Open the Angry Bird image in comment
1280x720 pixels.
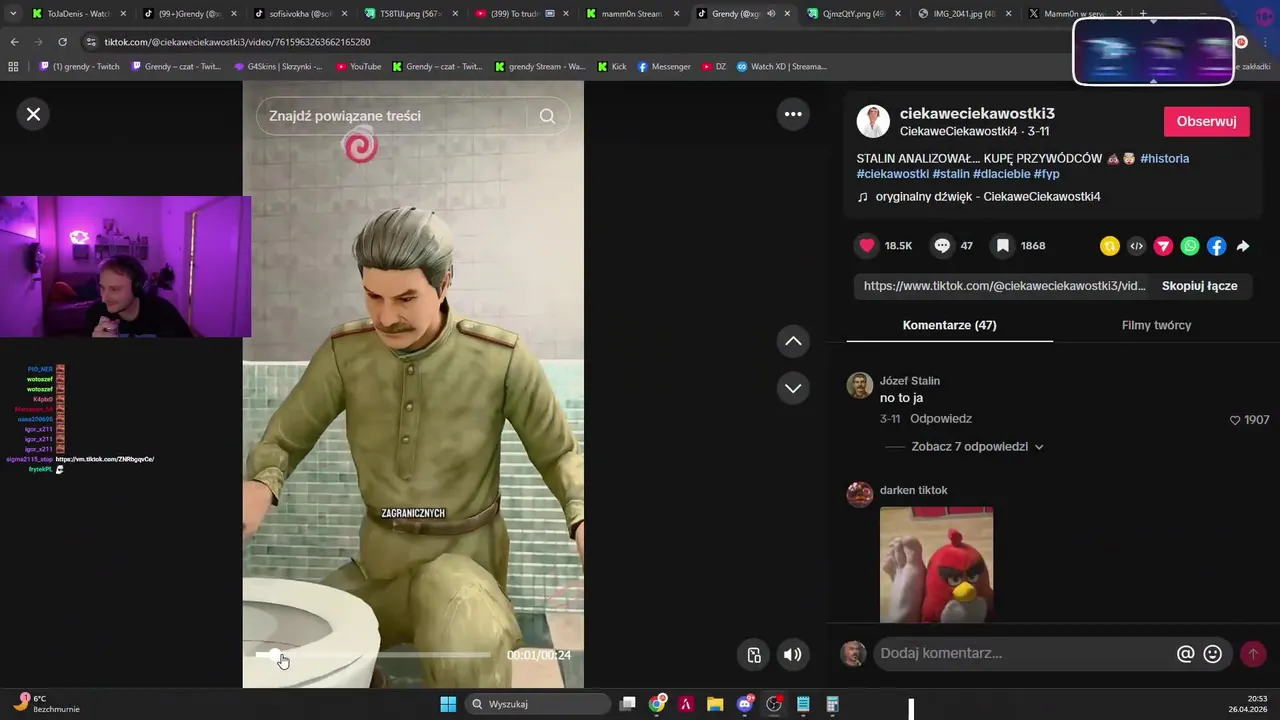(x=936, y=565)
